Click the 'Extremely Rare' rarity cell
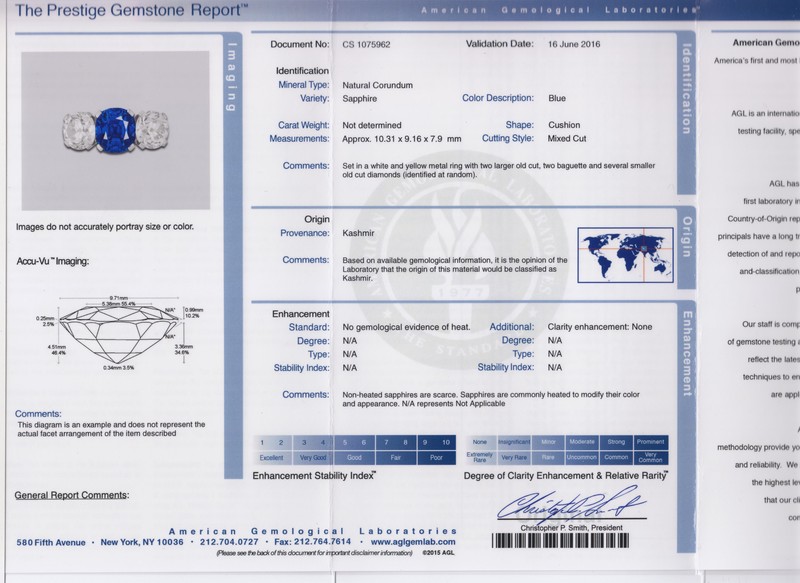 [480, 455]
